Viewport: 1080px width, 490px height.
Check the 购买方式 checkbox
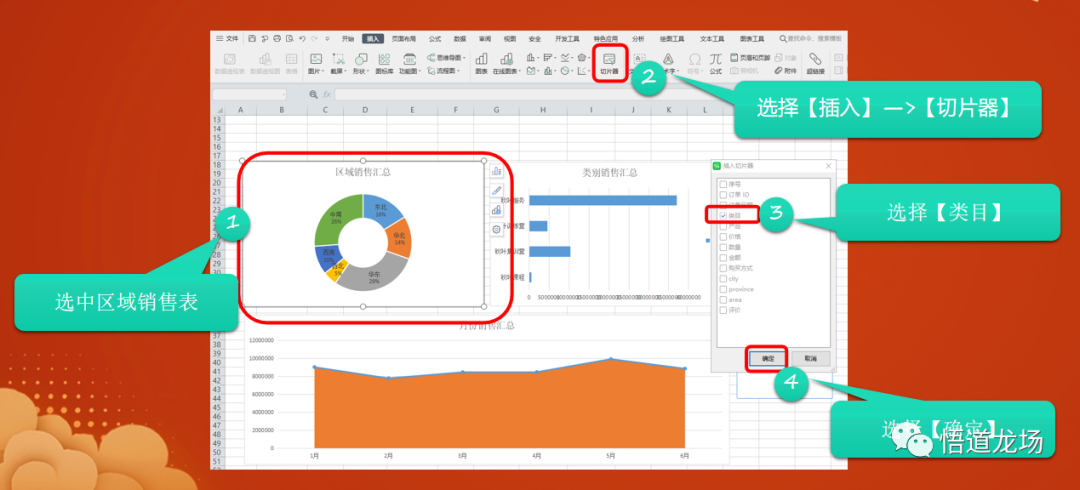click(x=723, y=268)
